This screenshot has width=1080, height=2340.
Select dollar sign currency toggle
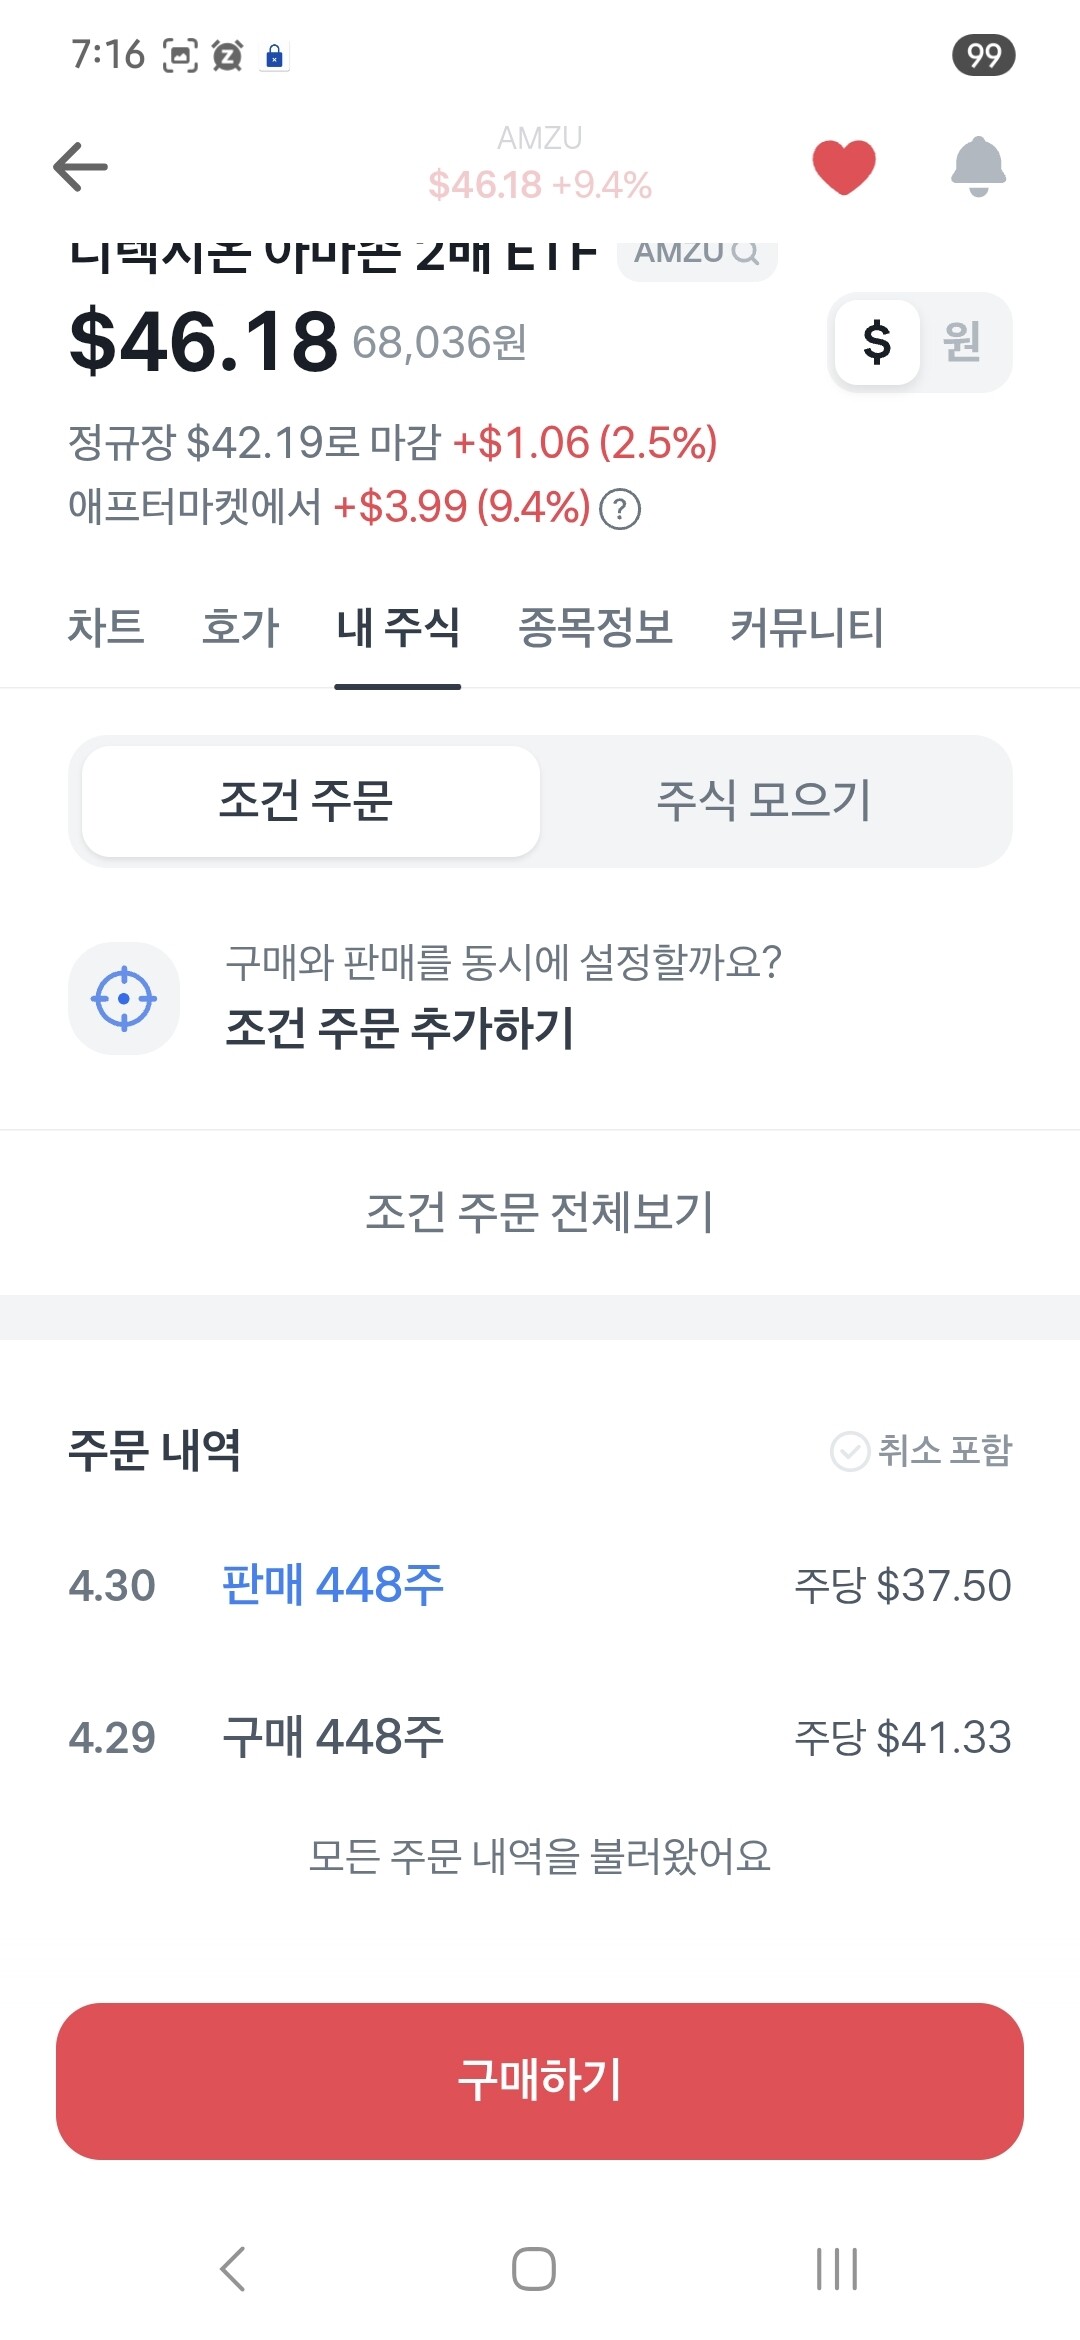click(x=877, y=342)
